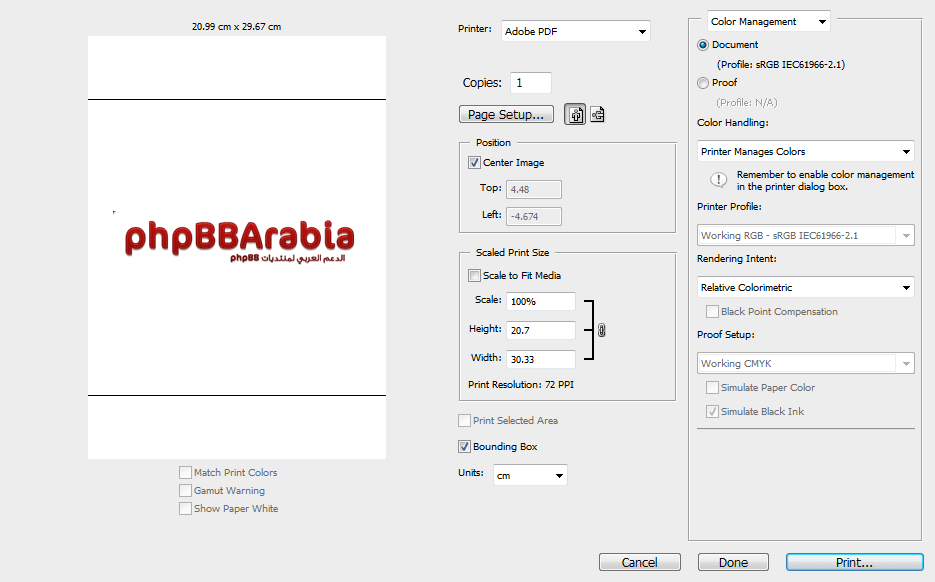Click the Print Resolution: 72 PPI text
This screenshot has height=582, width=935.
pyautogui.click(x=521, y=385)
